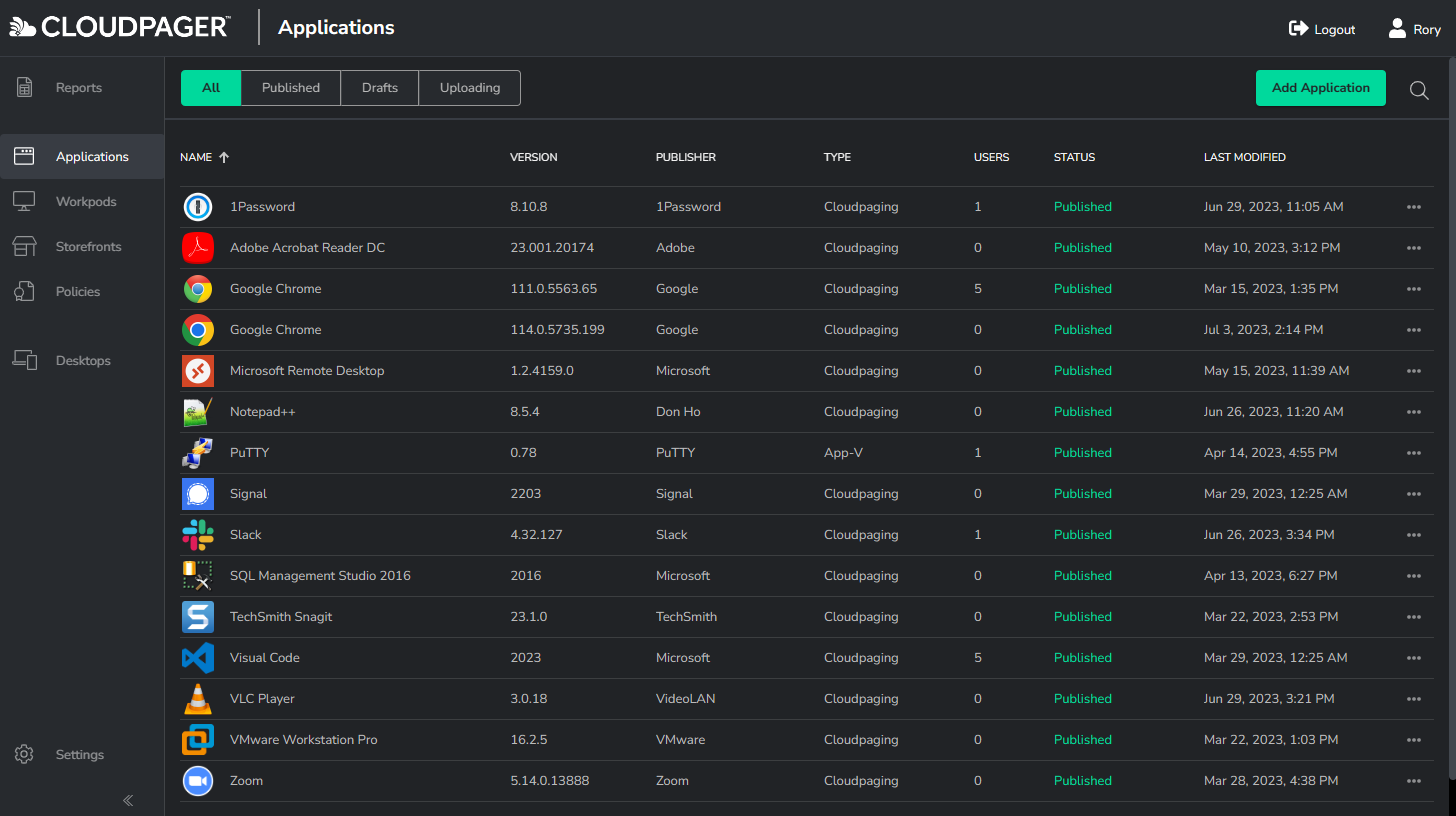Click the Jul 3, 2023, 2:14 PM date
The width and height of the screenshot is (1456, 816).
[x=1264, y=330]
